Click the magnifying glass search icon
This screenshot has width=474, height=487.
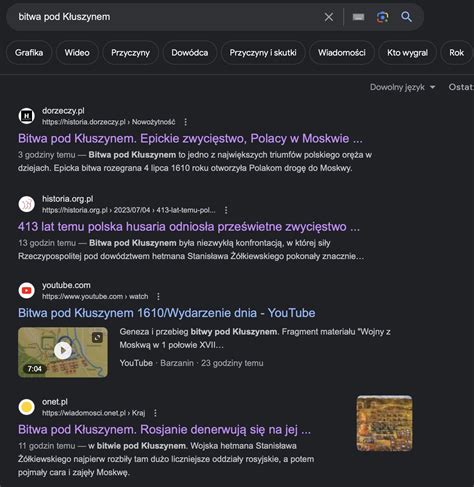pos(406,17)
